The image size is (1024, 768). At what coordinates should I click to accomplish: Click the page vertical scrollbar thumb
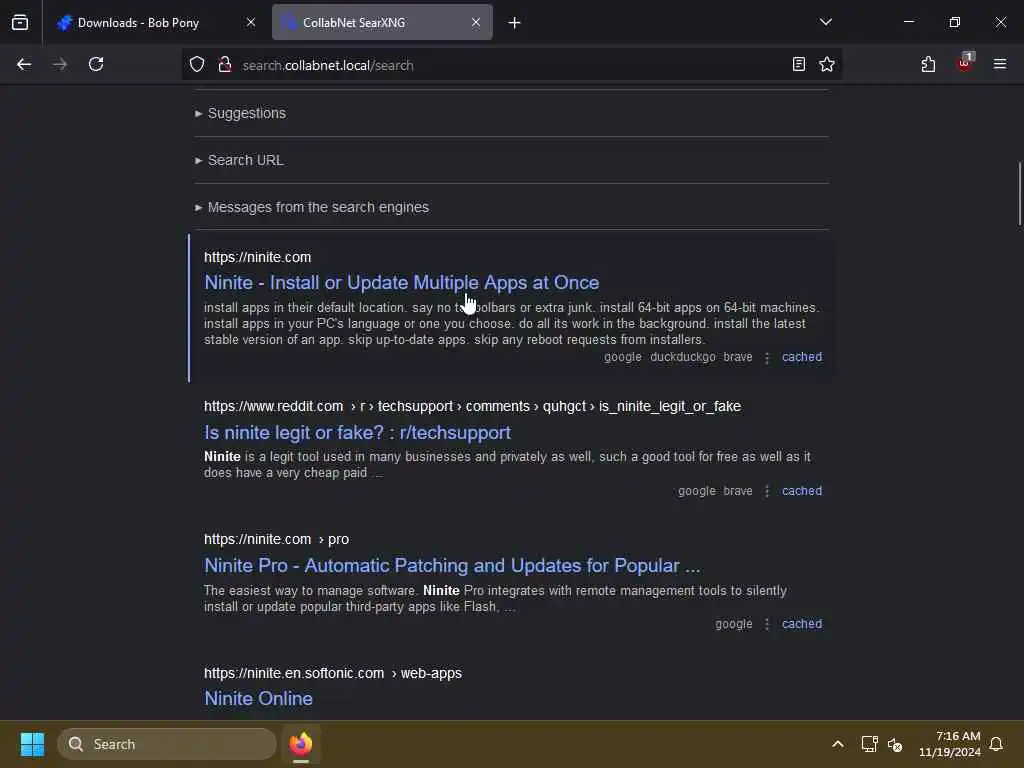pyautogui.click(x=1019, y=193)
